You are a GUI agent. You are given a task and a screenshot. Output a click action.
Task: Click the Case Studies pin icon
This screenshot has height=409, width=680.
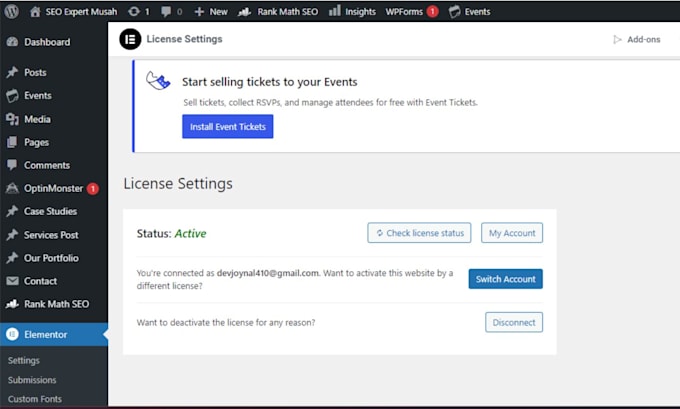tap(13, 211)
